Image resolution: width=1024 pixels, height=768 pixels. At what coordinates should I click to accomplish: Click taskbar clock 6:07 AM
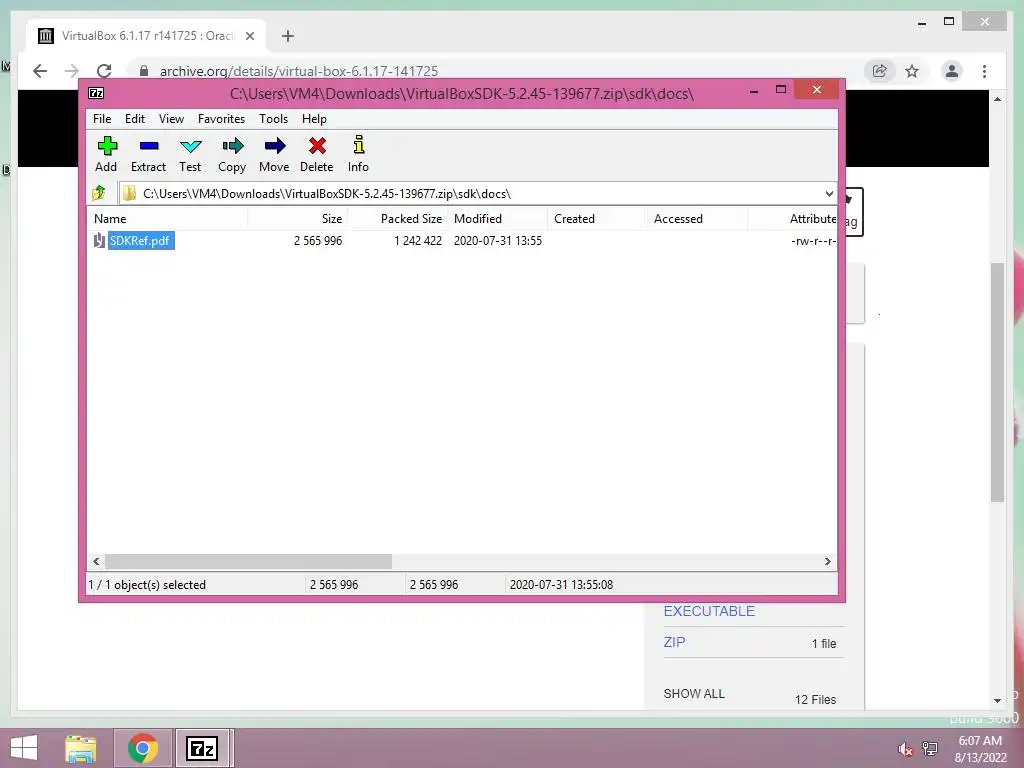[x=980, y=741]
